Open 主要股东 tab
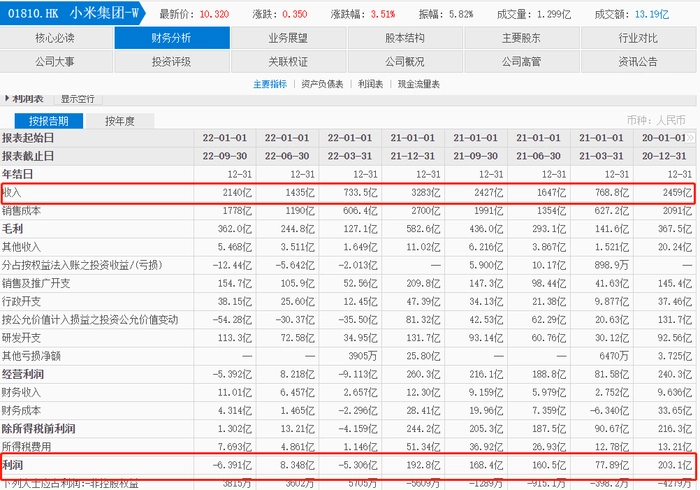Image resolution: width=700 pixels, height=490 pixels. click(521, 38)
